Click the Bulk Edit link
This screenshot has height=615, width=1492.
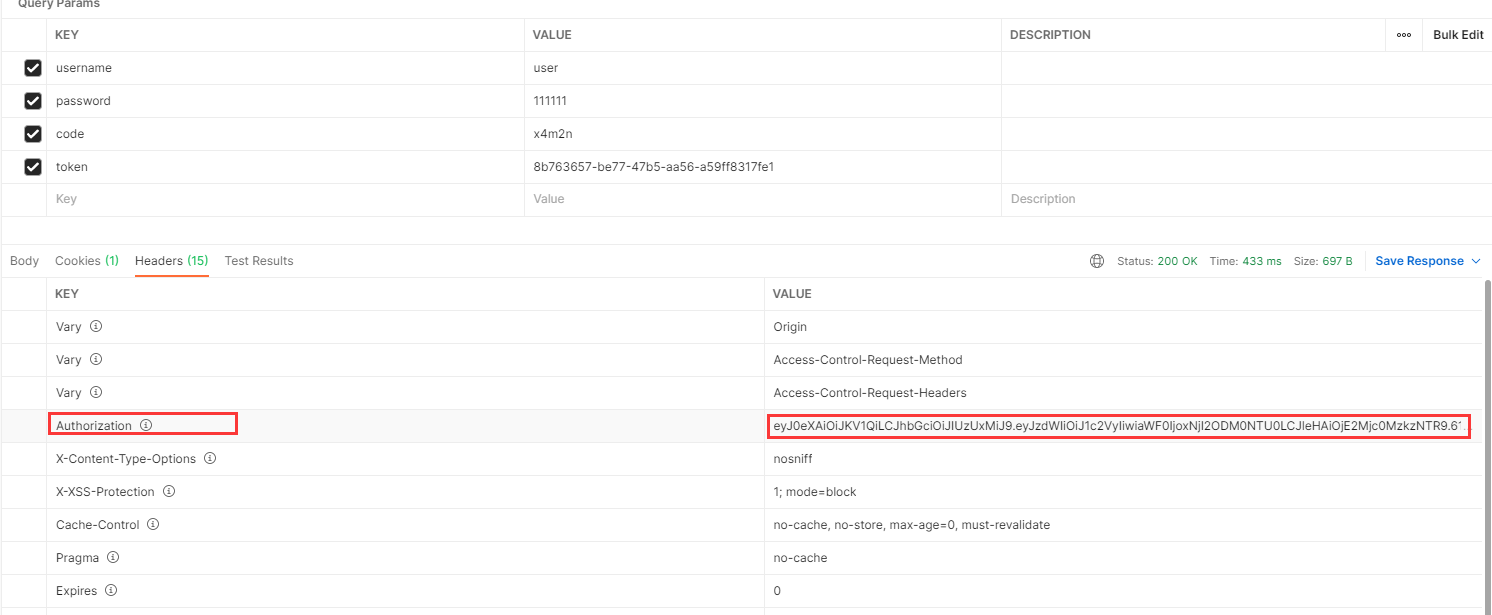click(x=1458, y=35)
